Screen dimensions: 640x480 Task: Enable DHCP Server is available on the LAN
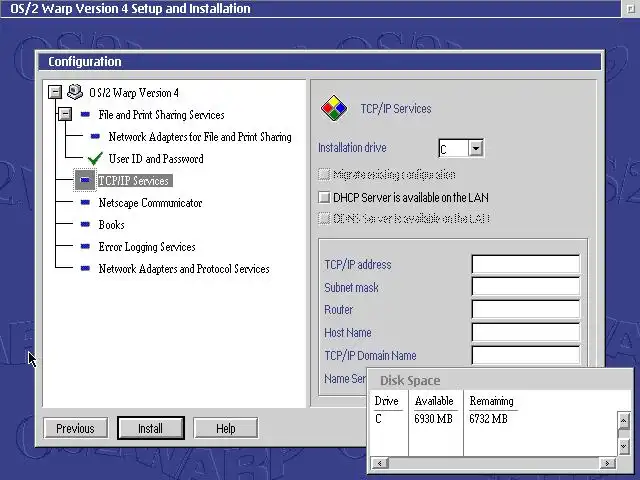tap(324, 198)
